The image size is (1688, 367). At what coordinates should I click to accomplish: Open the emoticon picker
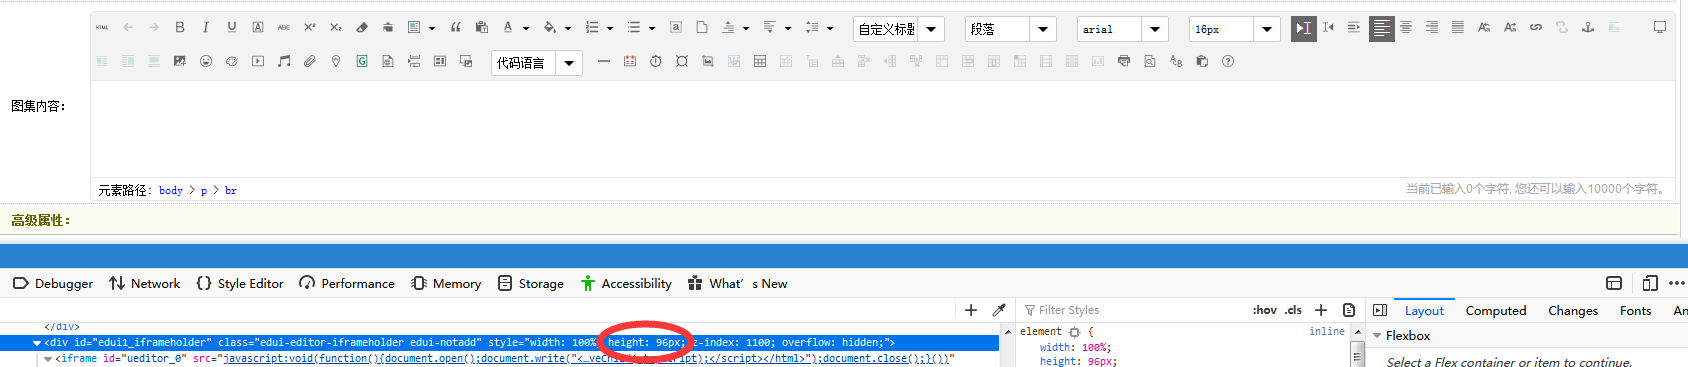pyautogui.click(x=206, y=61)
